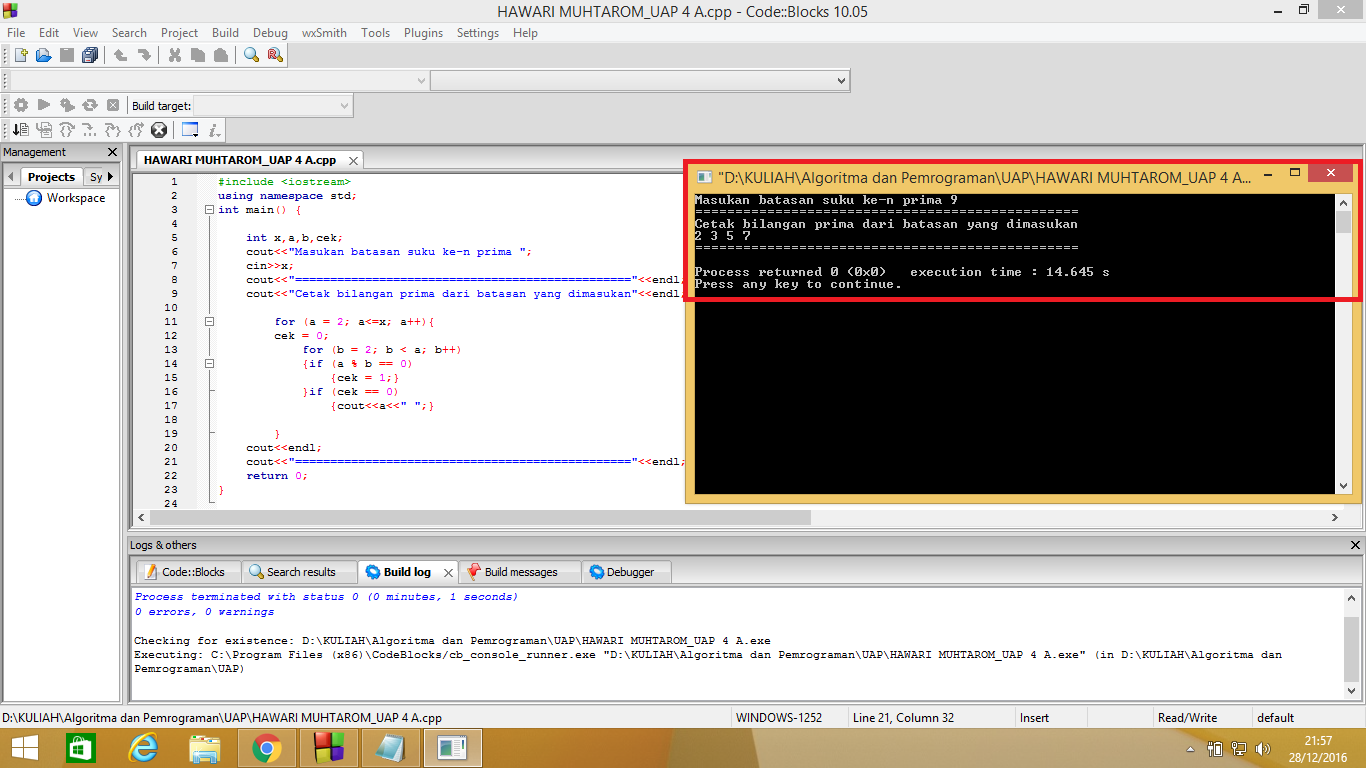Click the Rebuild icon
The width and height of the screenshot is (1366, 768).
[90, 105]
